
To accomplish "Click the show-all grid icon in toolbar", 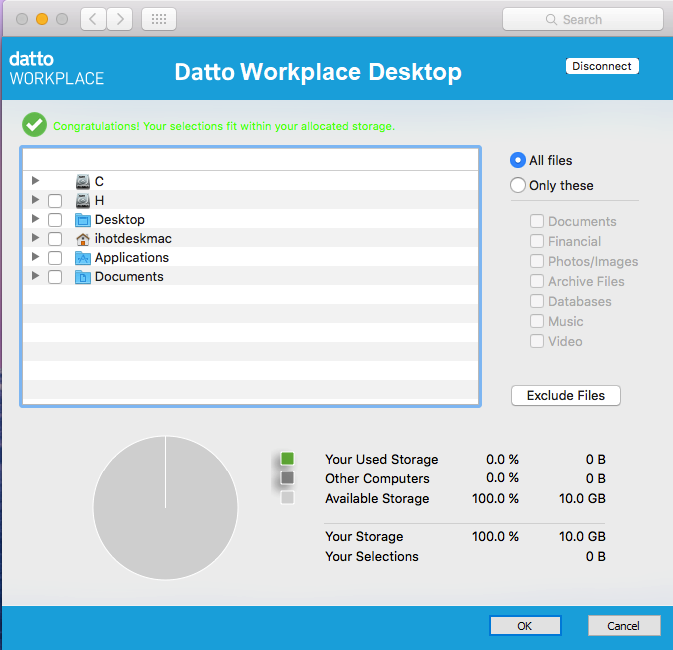I will (159, 19).
